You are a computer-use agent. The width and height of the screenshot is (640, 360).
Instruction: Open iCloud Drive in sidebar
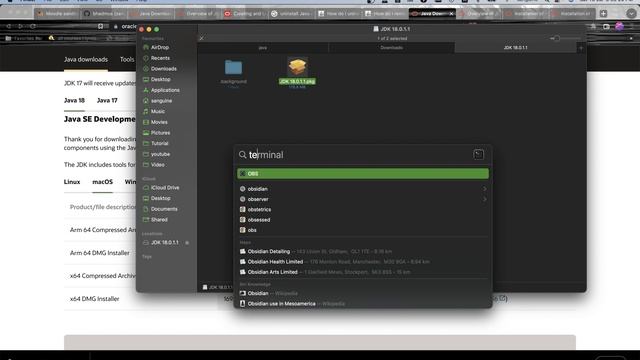point(165,187)
